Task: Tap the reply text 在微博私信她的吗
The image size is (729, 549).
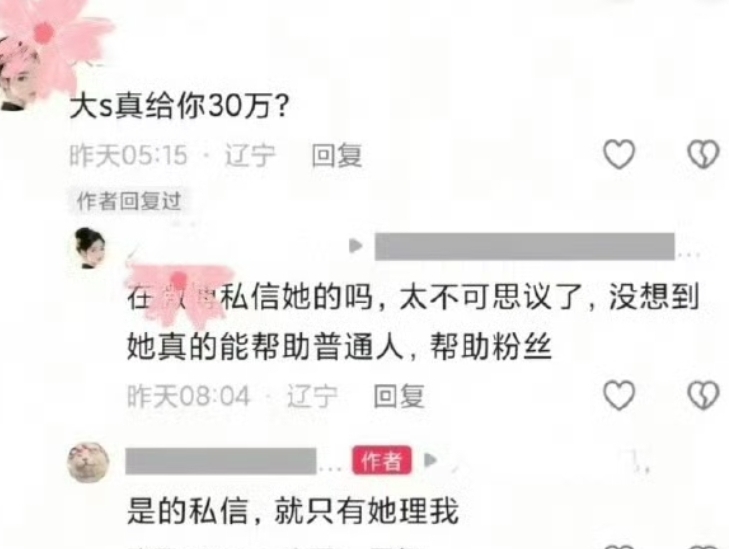Action: pos(250,297)
